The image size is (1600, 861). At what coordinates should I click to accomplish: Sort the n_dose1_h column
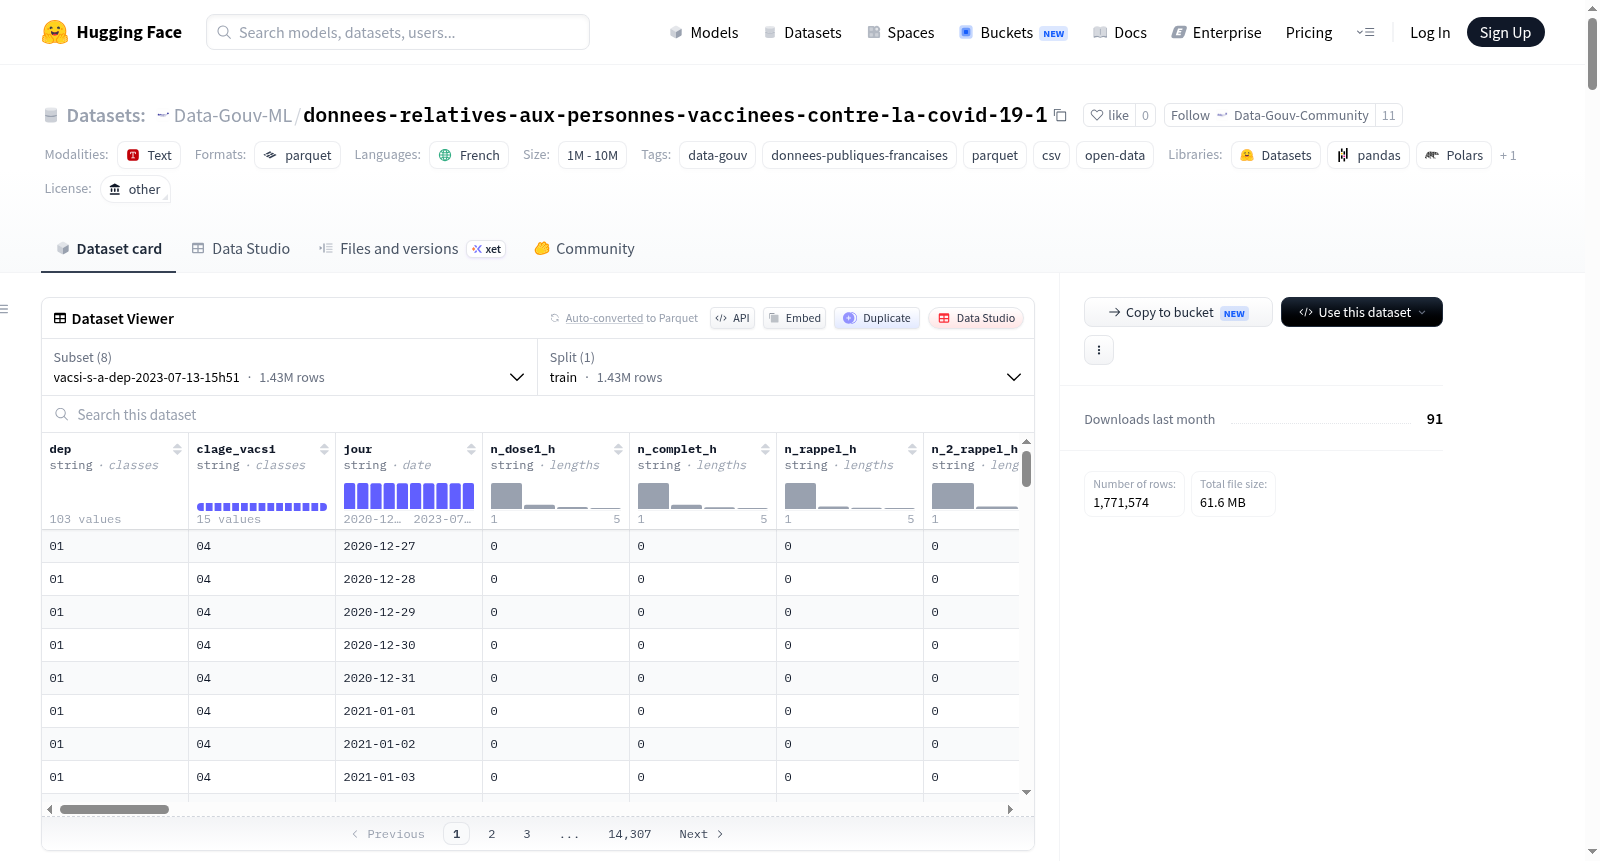(618, 449)
